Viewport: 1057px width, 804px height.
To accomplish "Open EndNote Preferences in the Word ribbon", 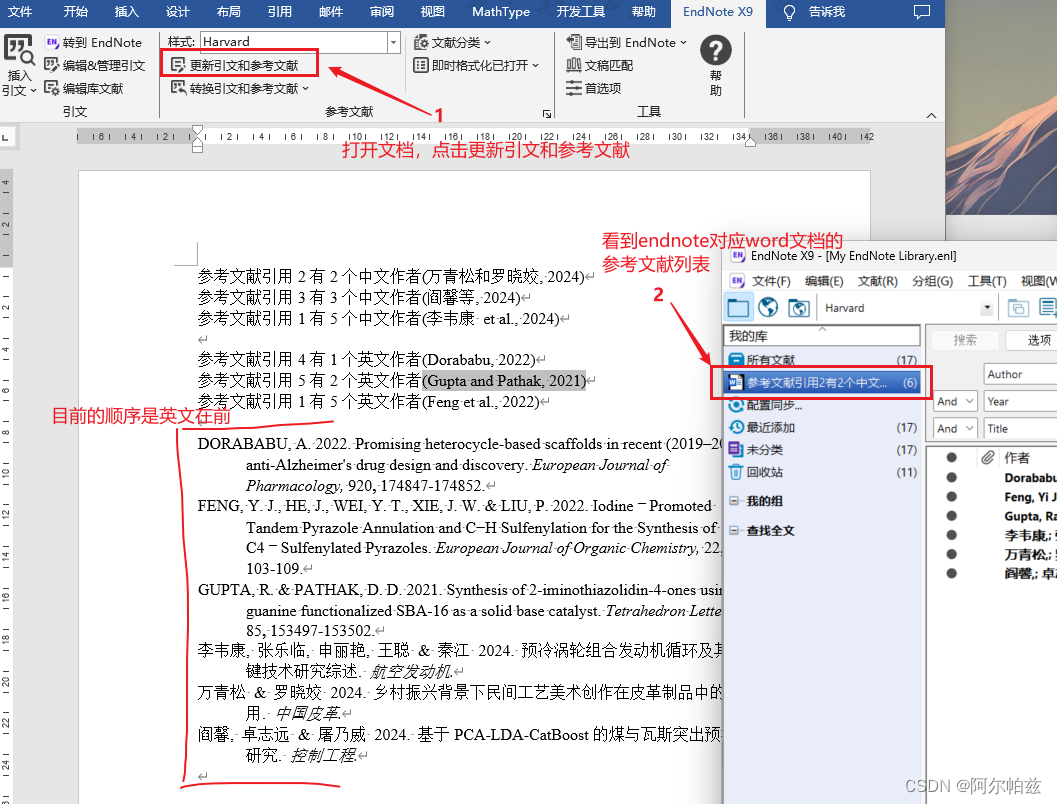I will coord(593,88).
